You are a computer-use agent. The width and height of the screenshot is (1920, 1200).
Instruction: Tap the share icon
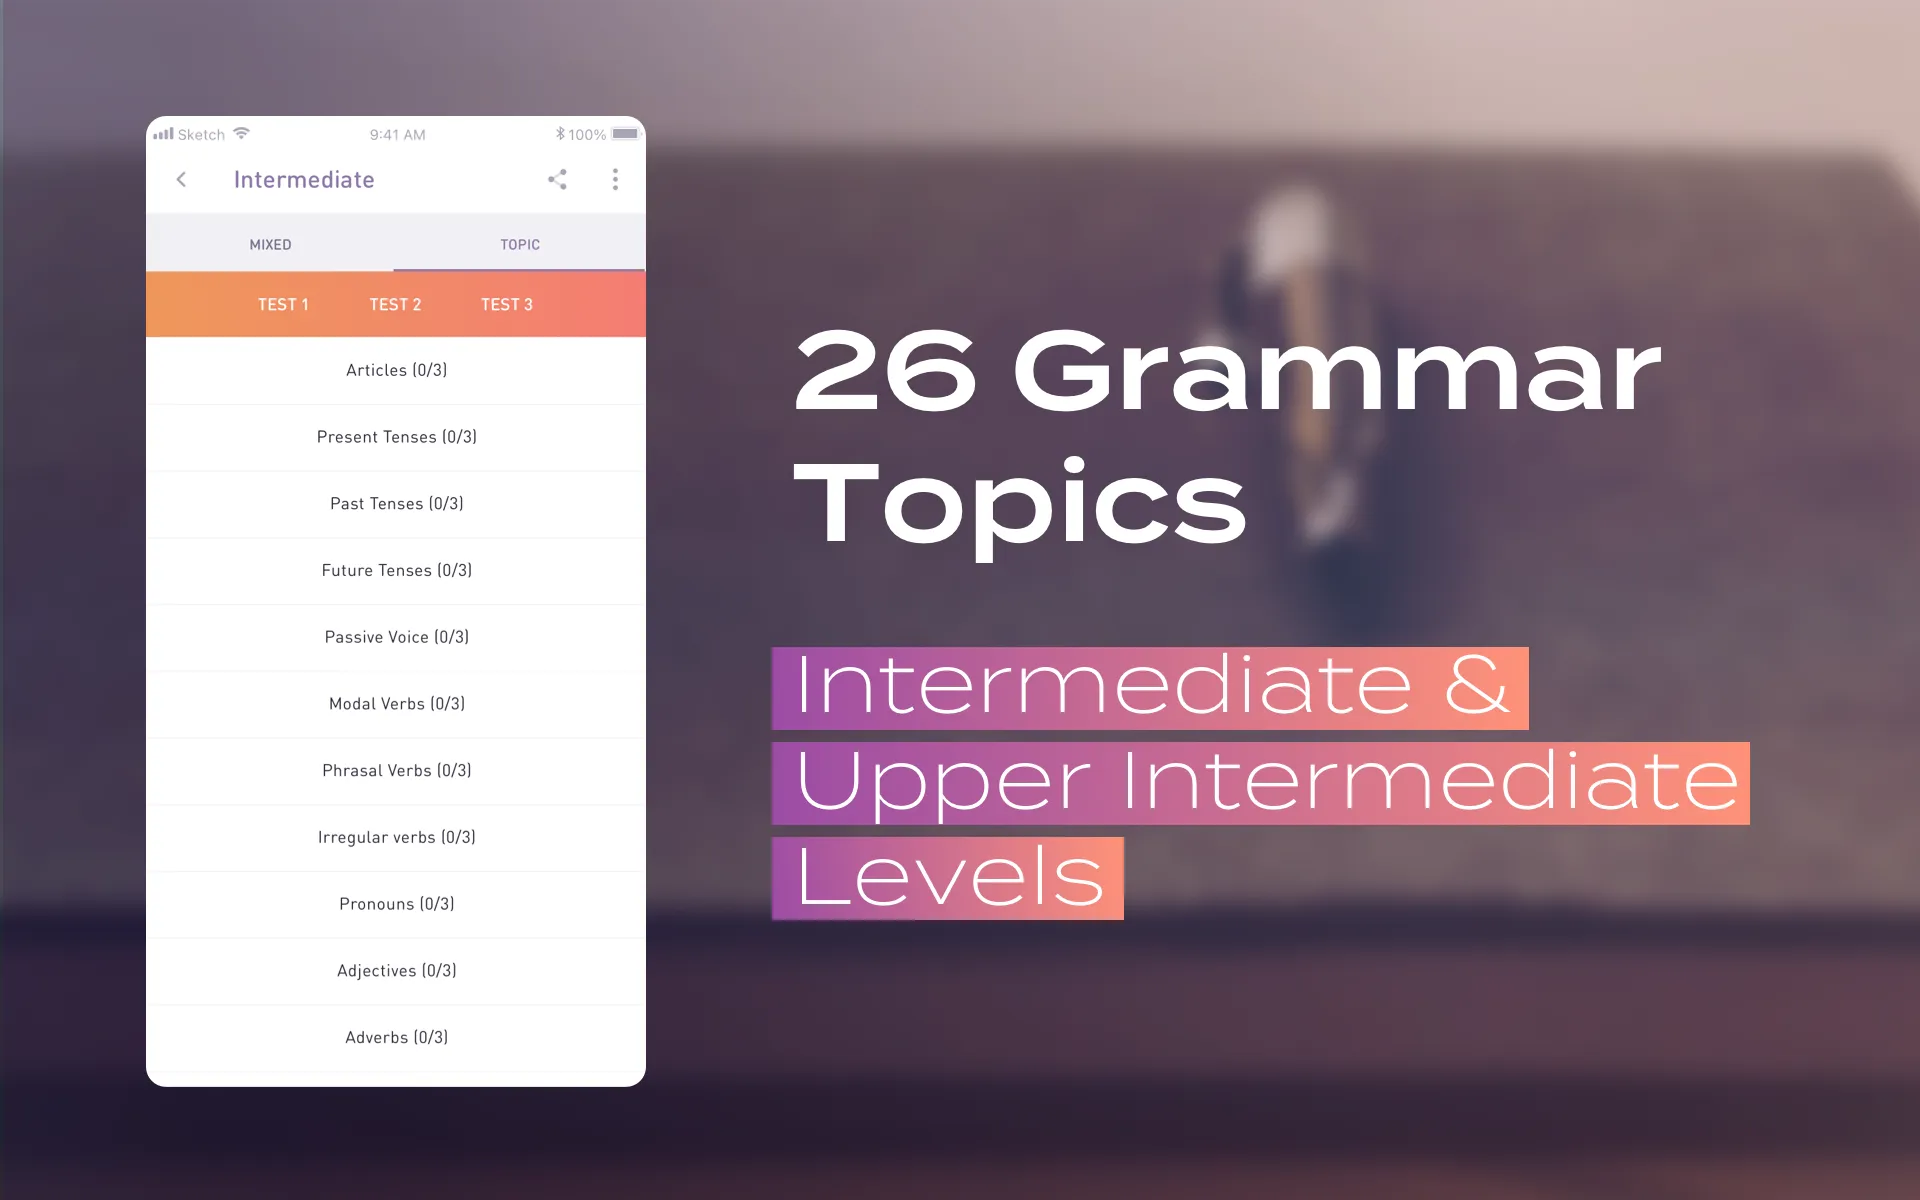coord(557,180)
